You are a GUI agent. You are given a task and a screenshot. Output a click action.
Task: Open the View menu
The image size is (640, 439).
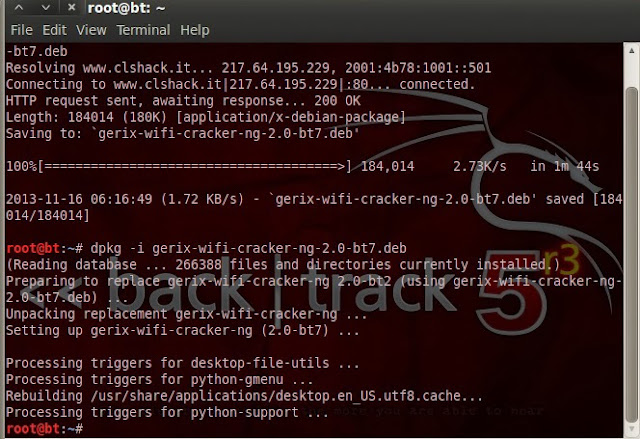click(x=91, y=30)
